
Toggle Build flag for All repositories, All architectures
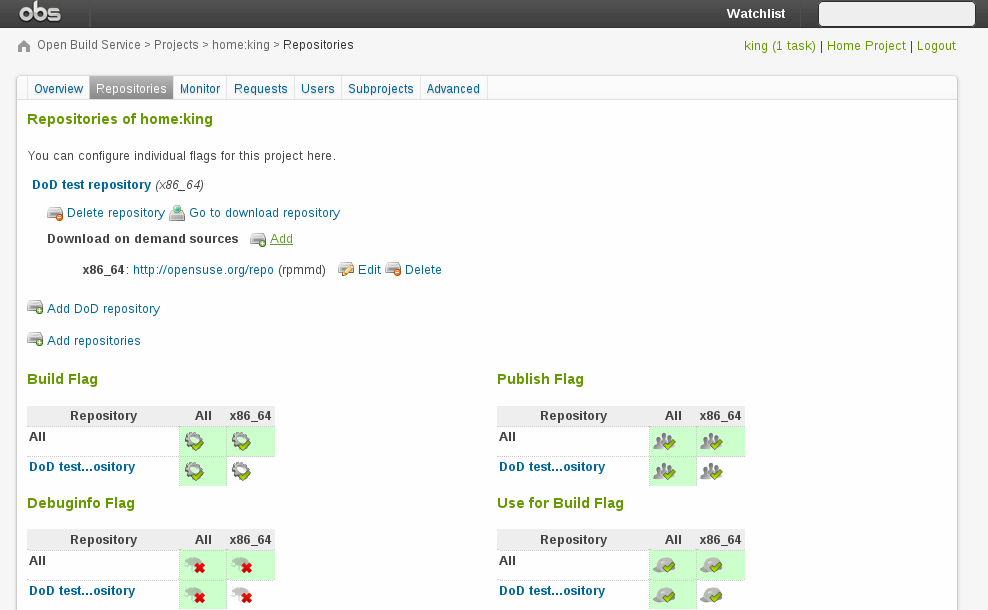[194, 441]
